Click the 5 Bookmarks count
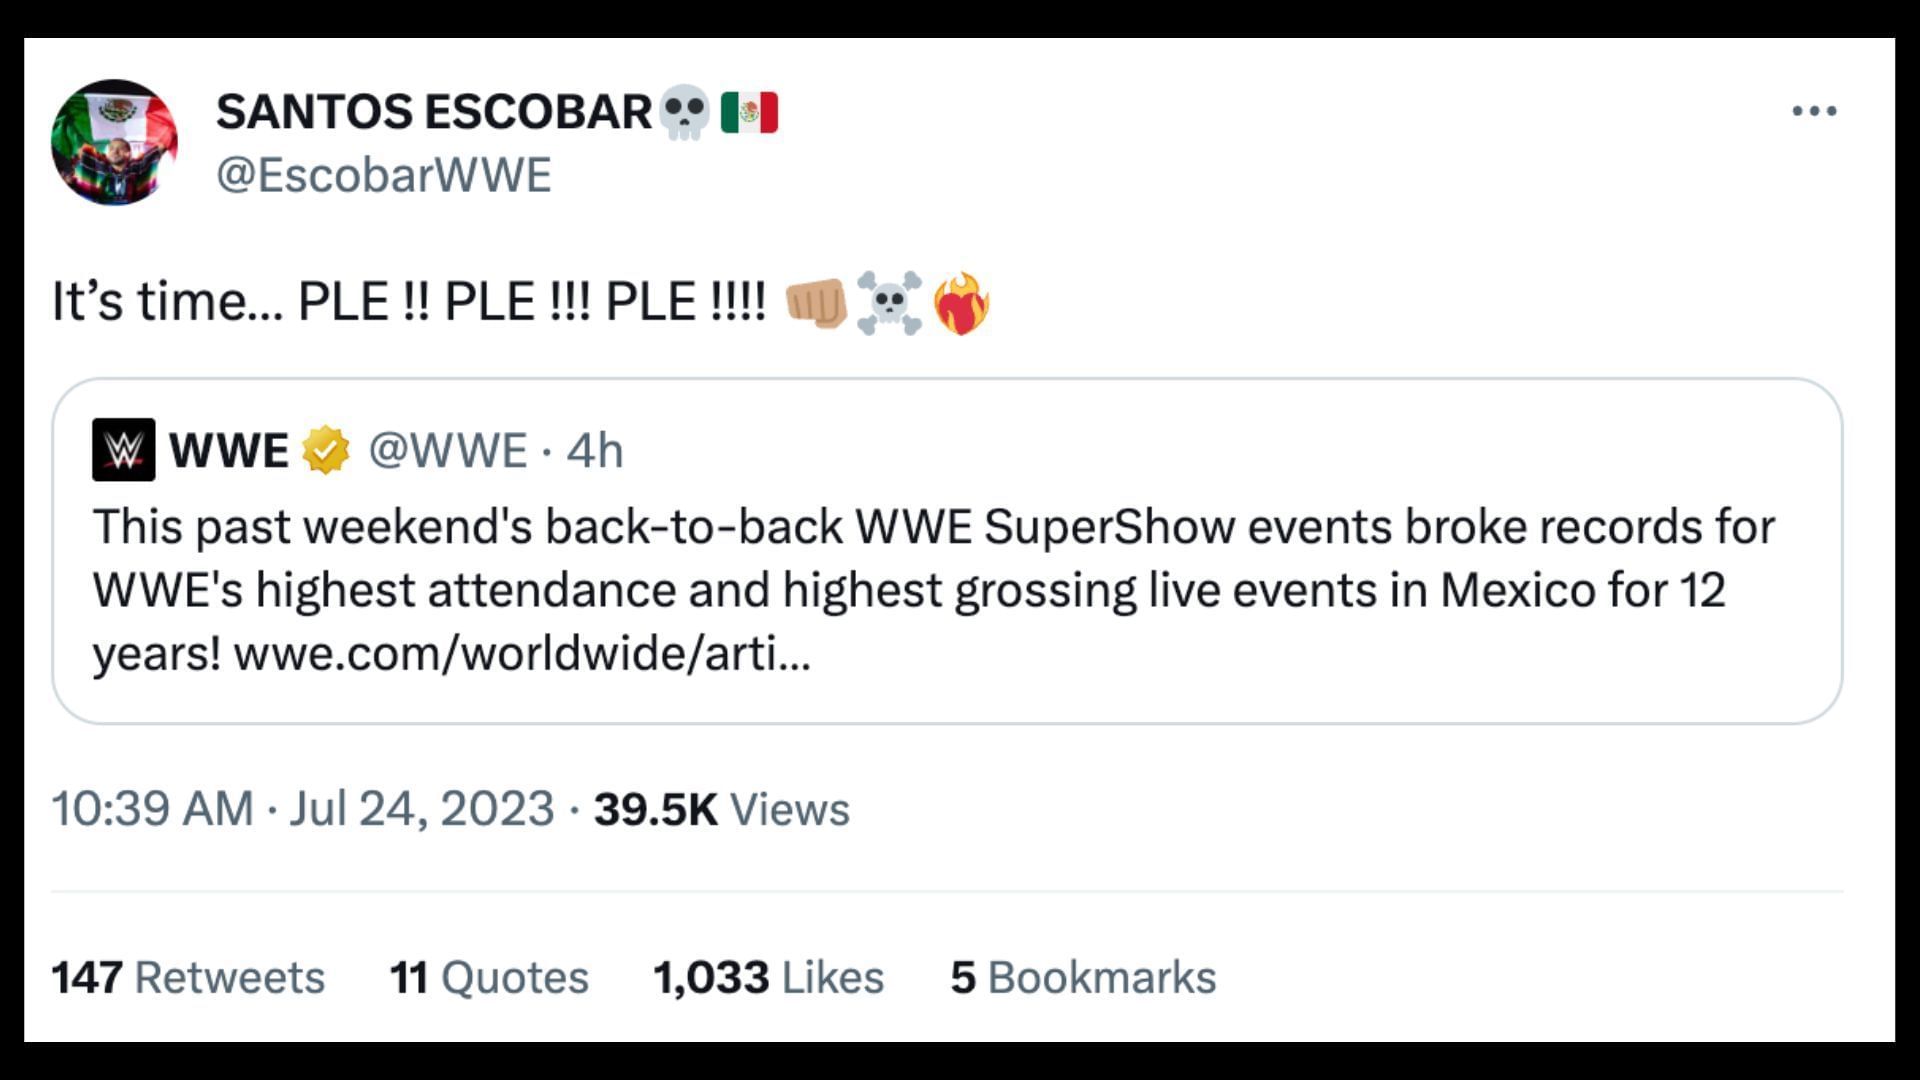Image resolution: width=1920 pixels, height=1080 pixels. point(1083,977)
